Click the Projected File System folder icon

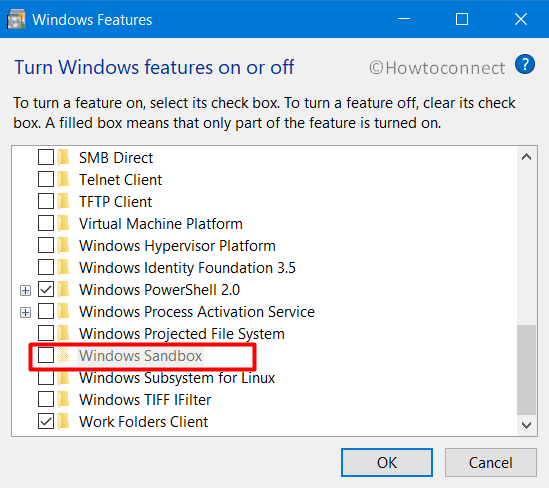point(63,333)
